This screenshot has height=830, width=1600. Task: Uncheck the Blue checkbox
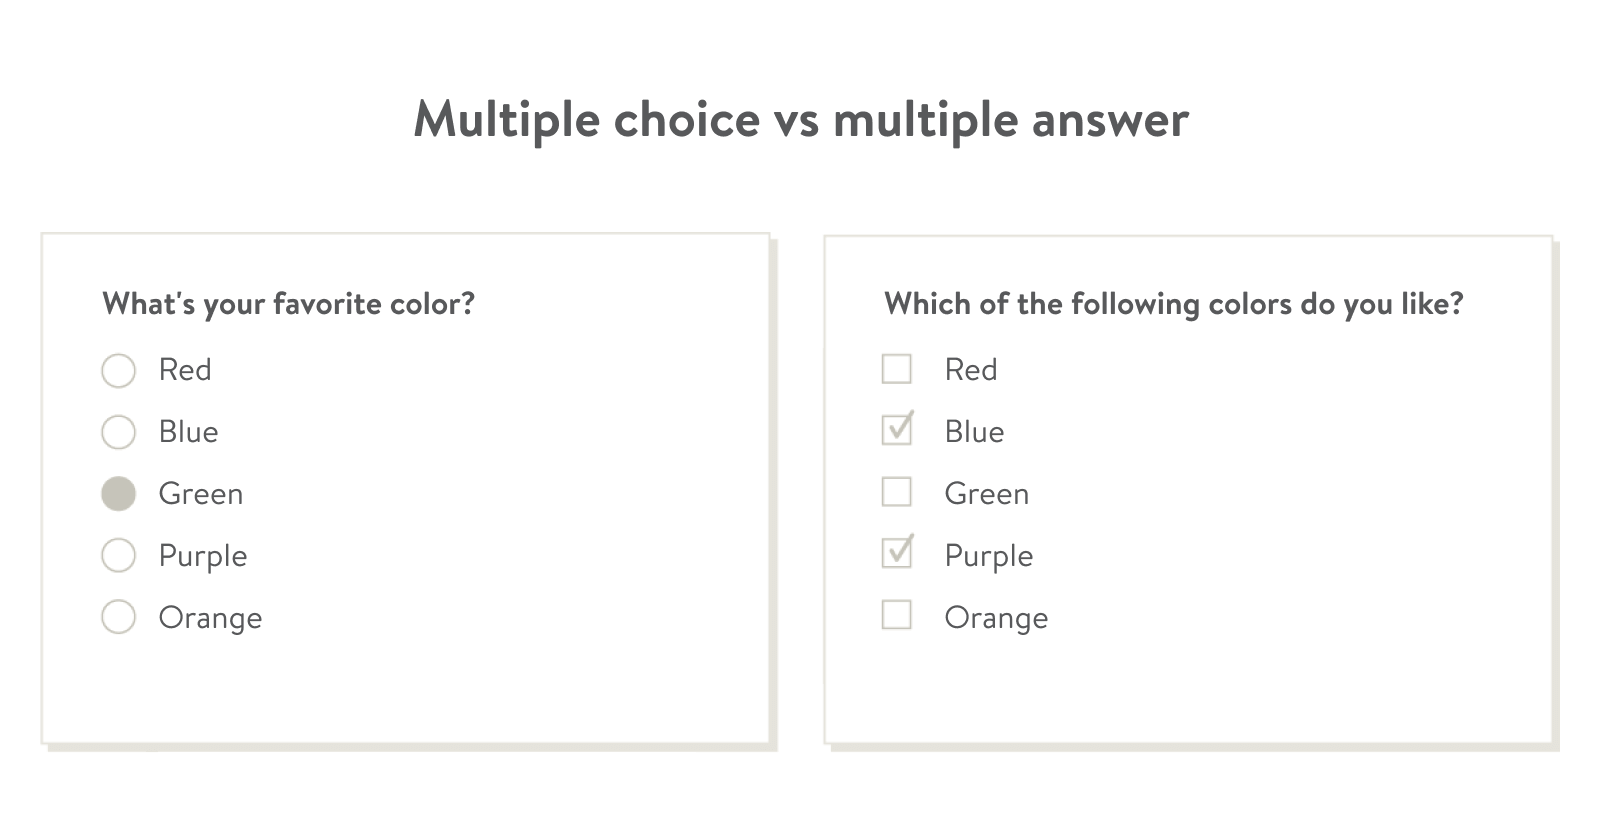(x=897, y=430)
